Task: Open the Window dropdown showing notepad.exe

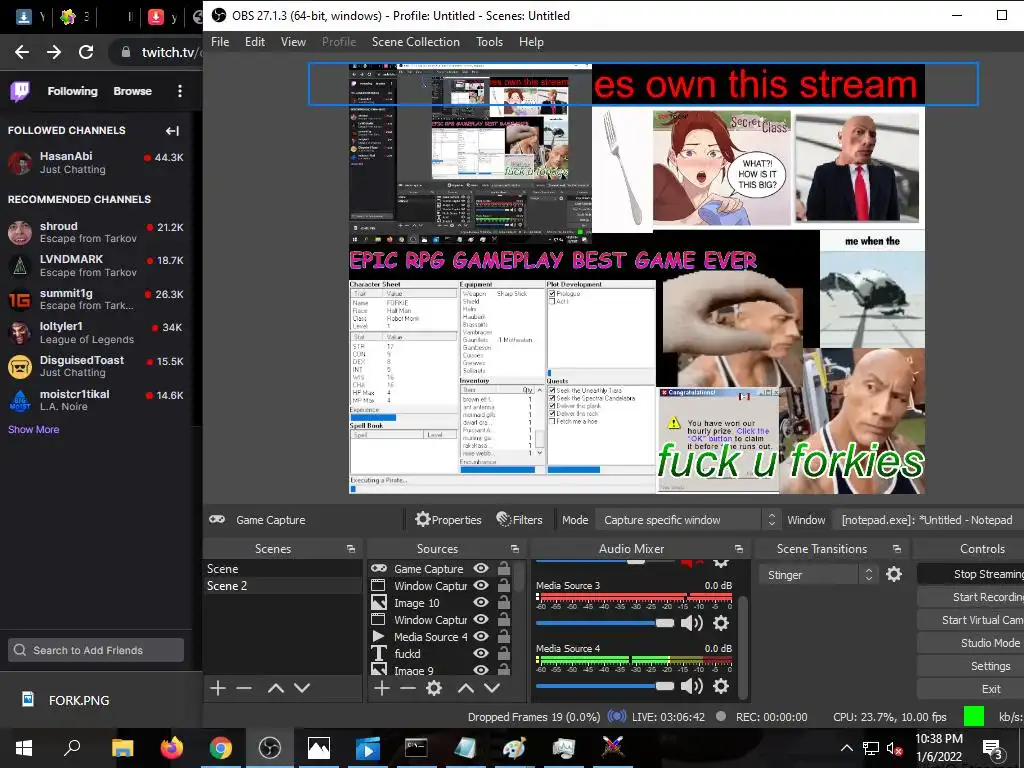Action: [x=929, y=520]
